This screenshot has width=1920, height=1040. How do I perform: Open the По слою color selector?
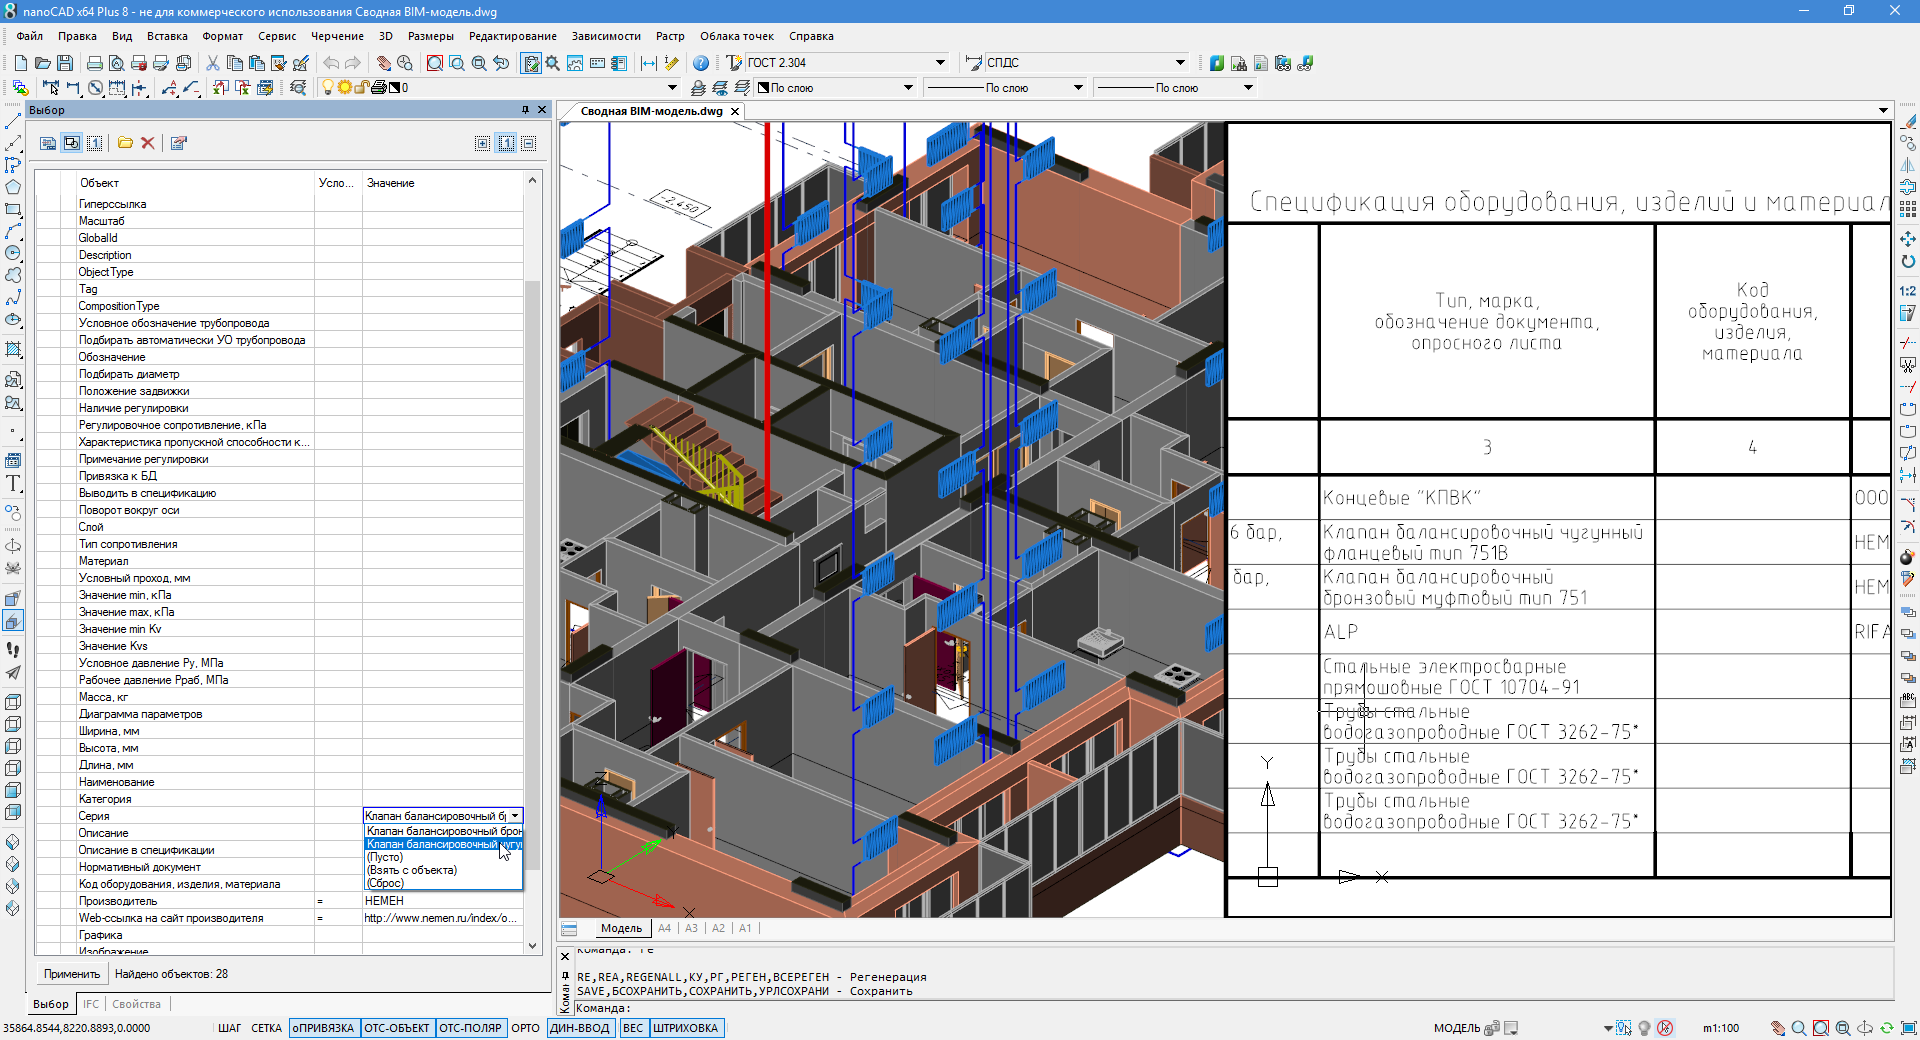click(908, 87)
